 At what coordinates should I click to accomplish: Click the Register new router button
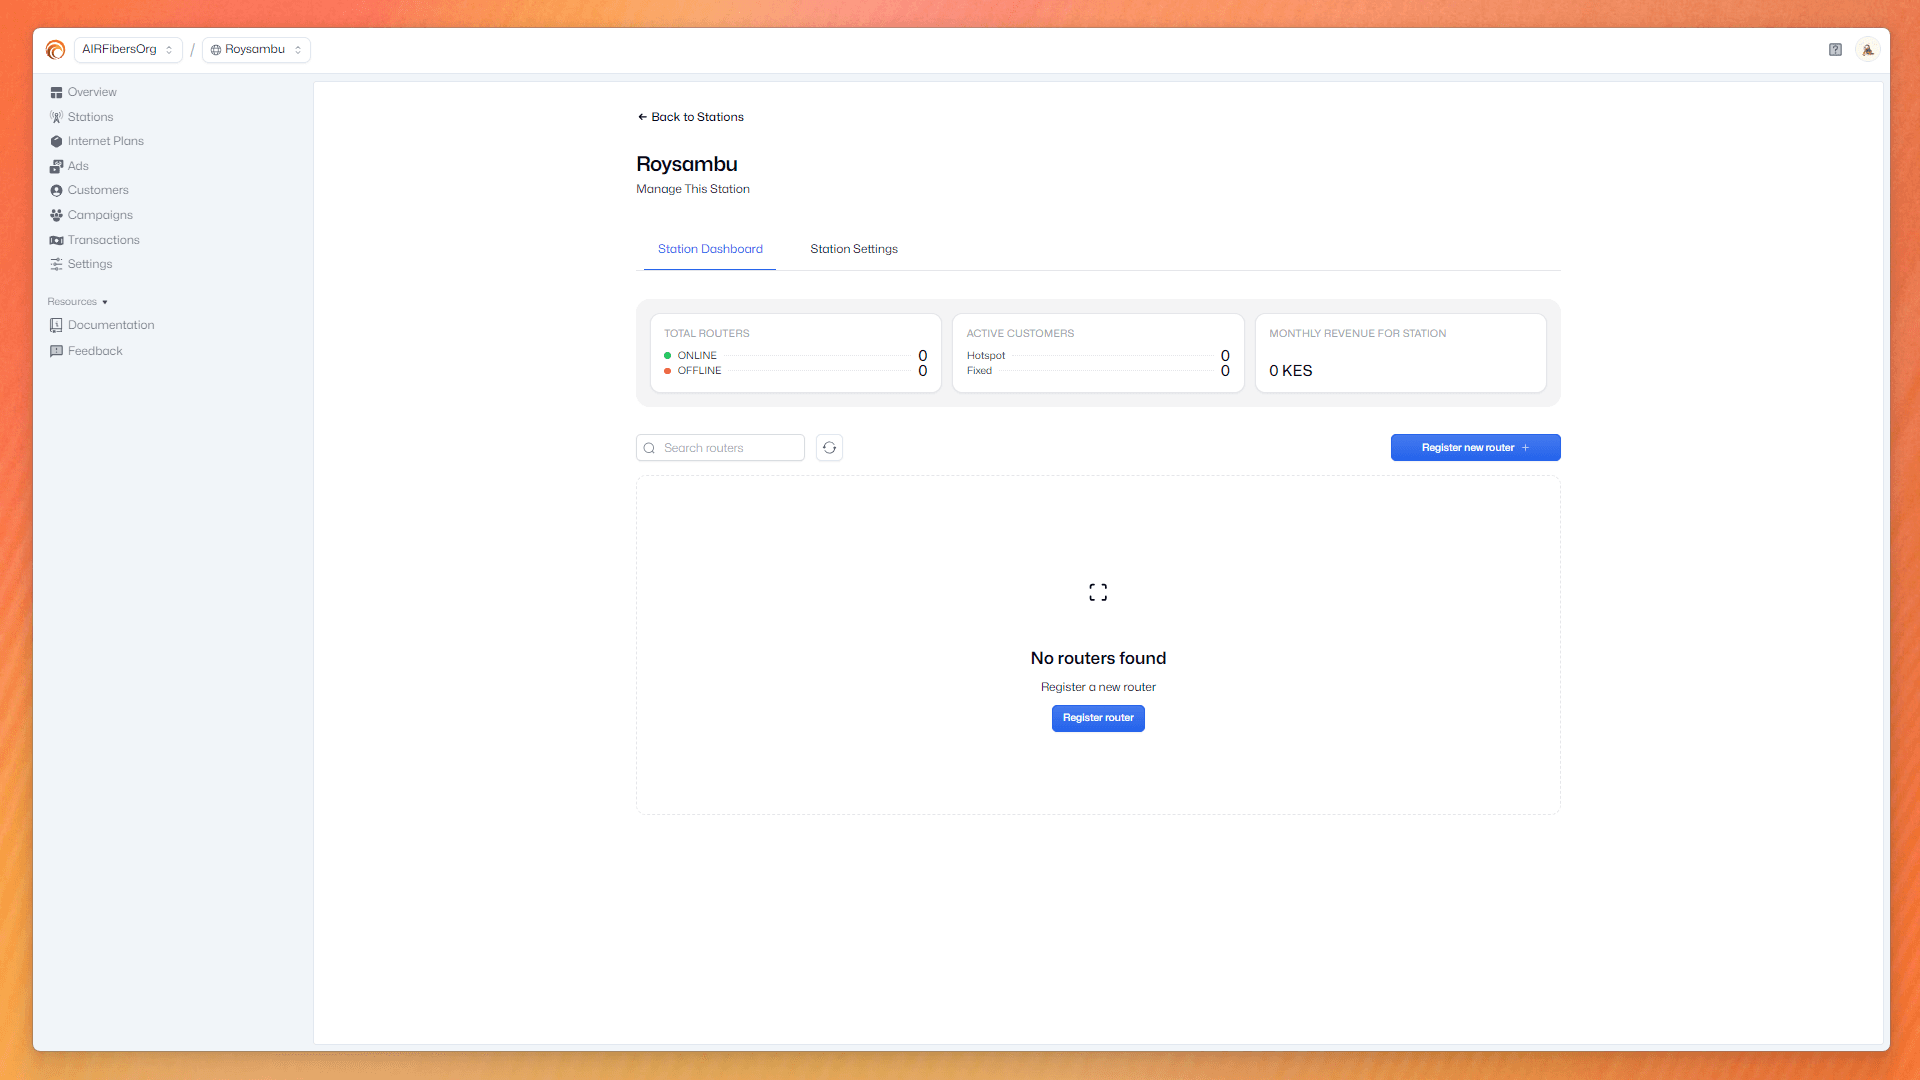[1475, 448]
